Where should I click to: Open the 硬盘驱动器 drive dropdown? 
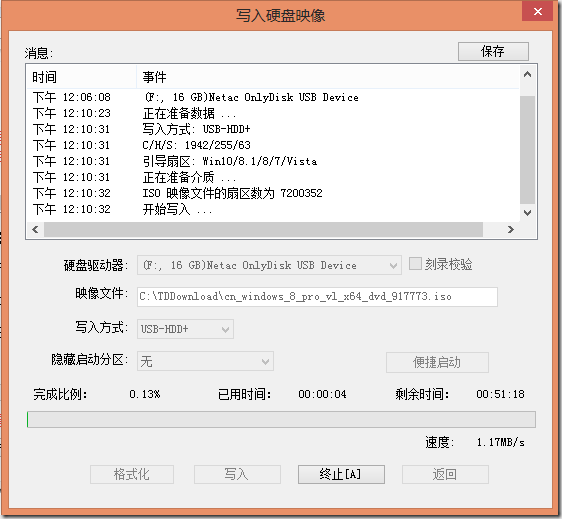pyautogui.click(x=269, y=265)
